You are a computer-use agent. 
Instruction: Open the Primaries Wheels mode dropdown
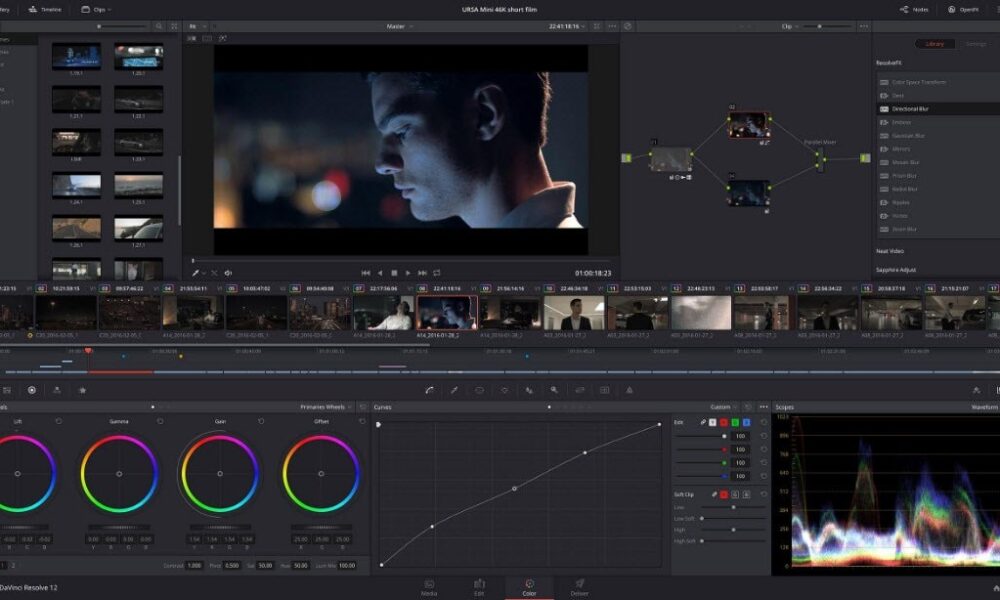tap(325, 407)
